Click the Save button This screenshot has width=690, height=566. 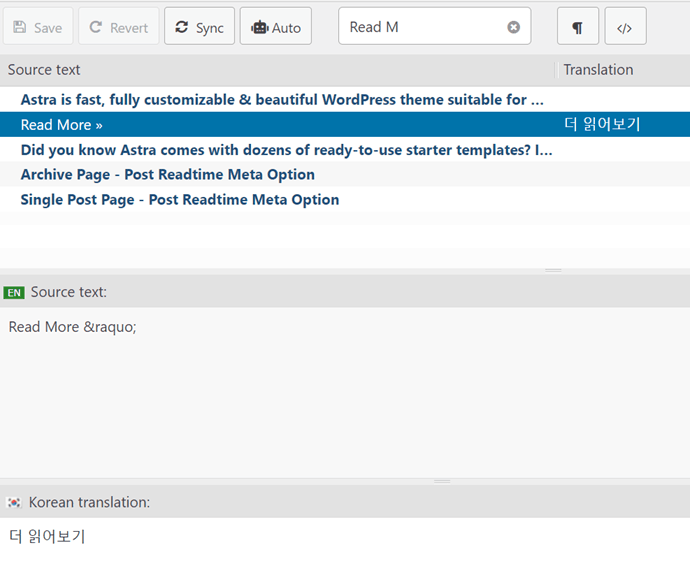(x=38, y=26)
